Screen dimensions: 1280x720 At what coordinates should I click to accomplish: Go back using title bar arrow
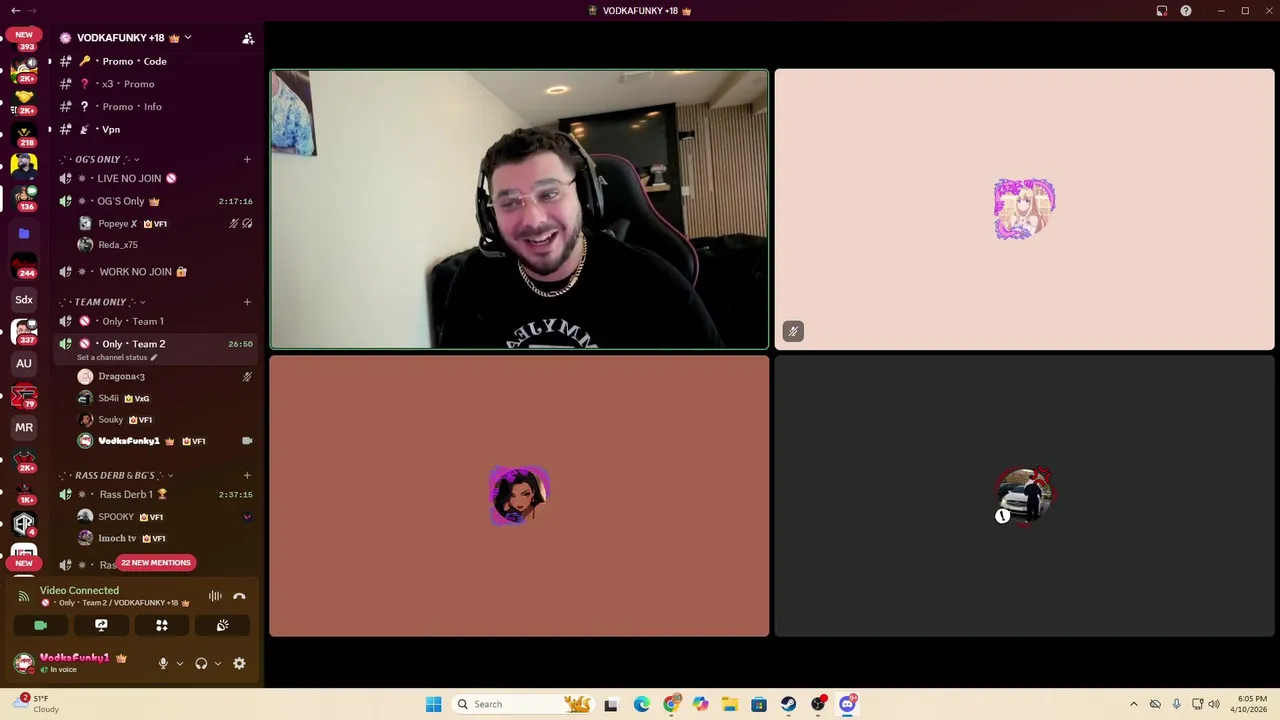(15, 11)
